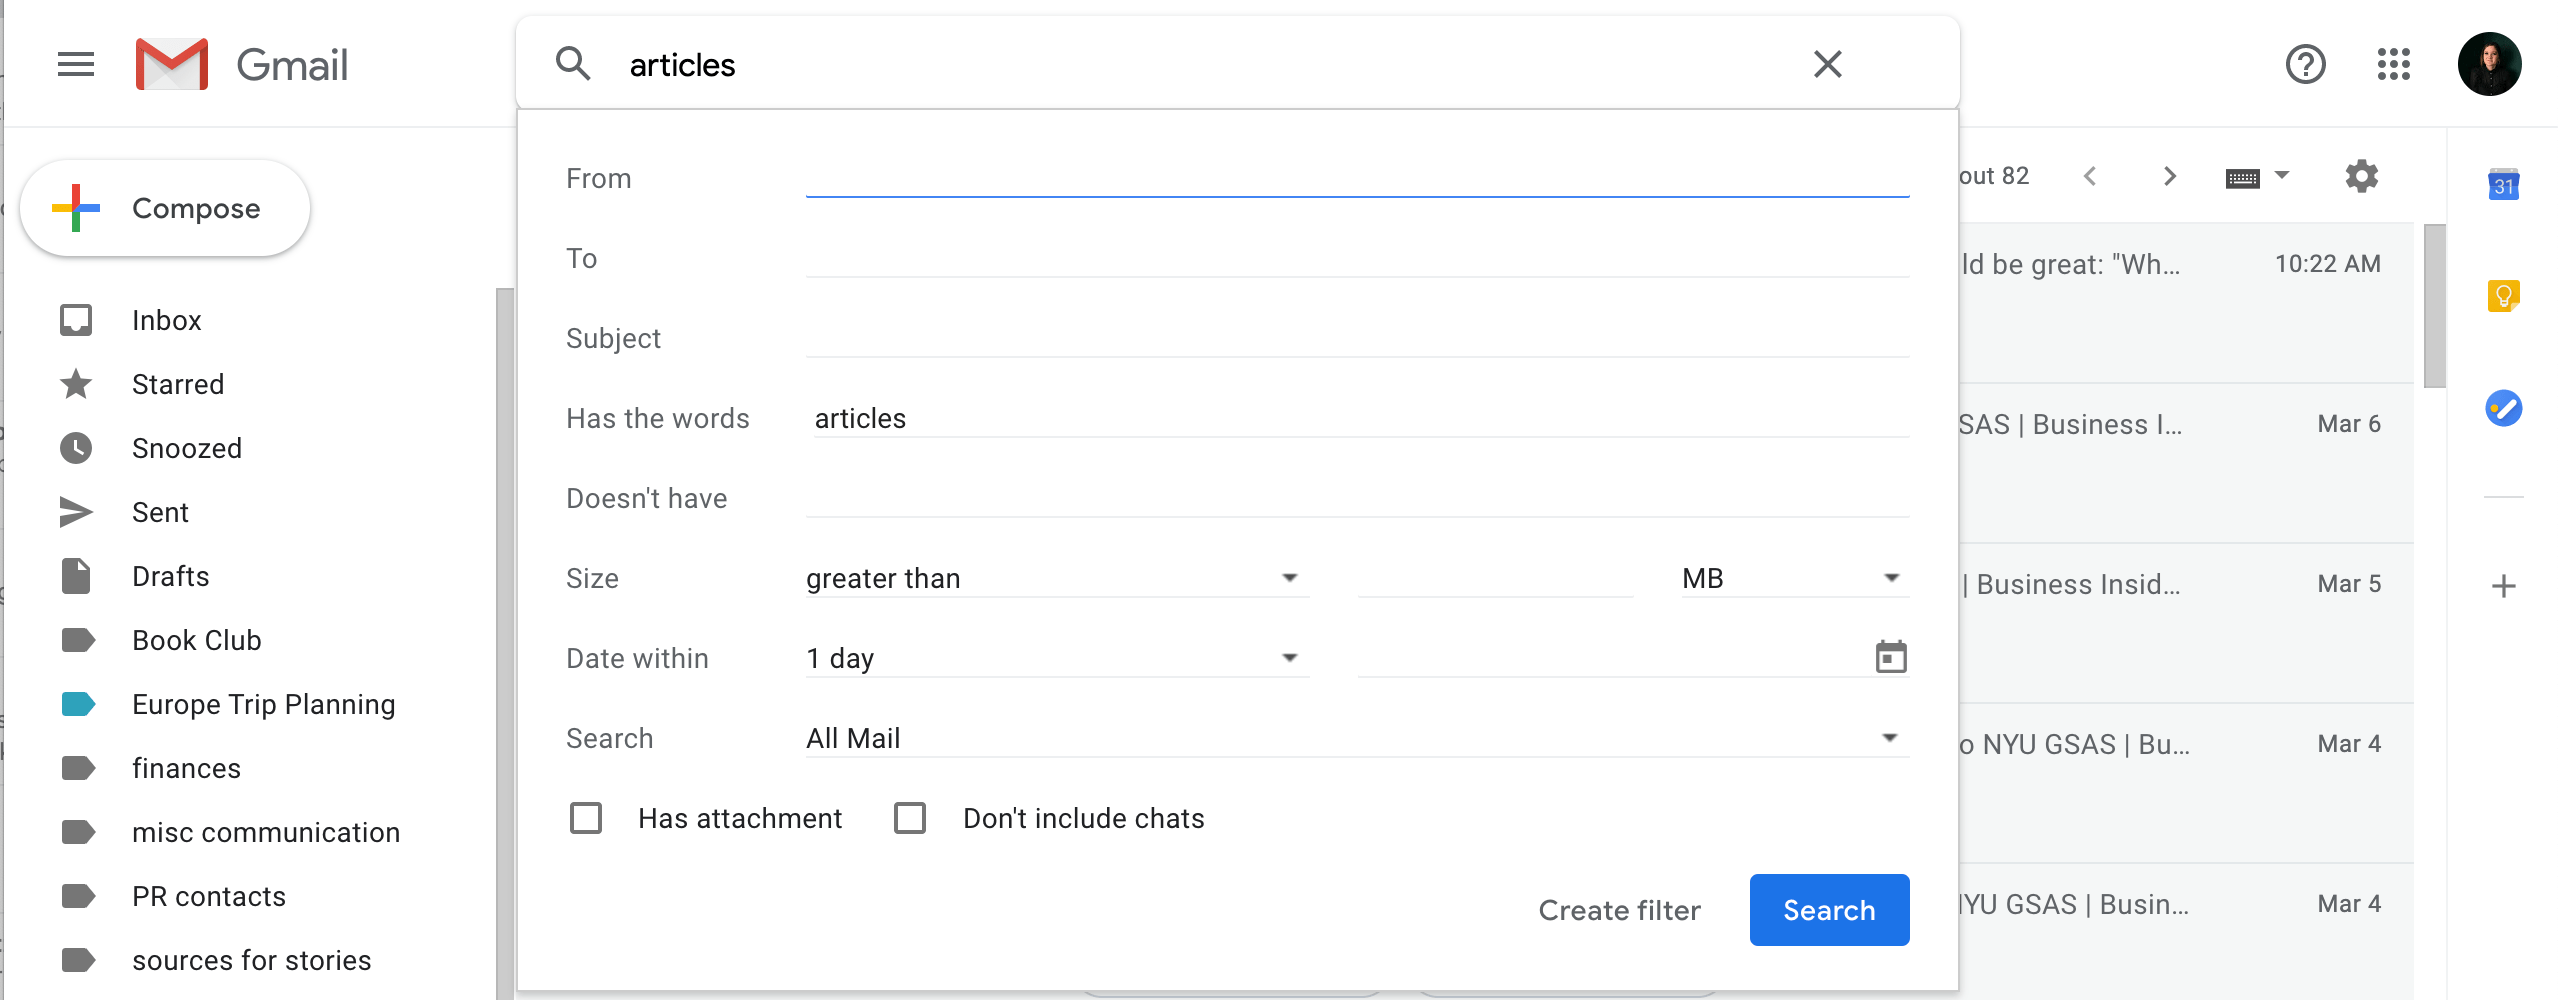Check the Has attachment checkbox
This screenshot has width=2558, height=1000.
tap(586, 818)
